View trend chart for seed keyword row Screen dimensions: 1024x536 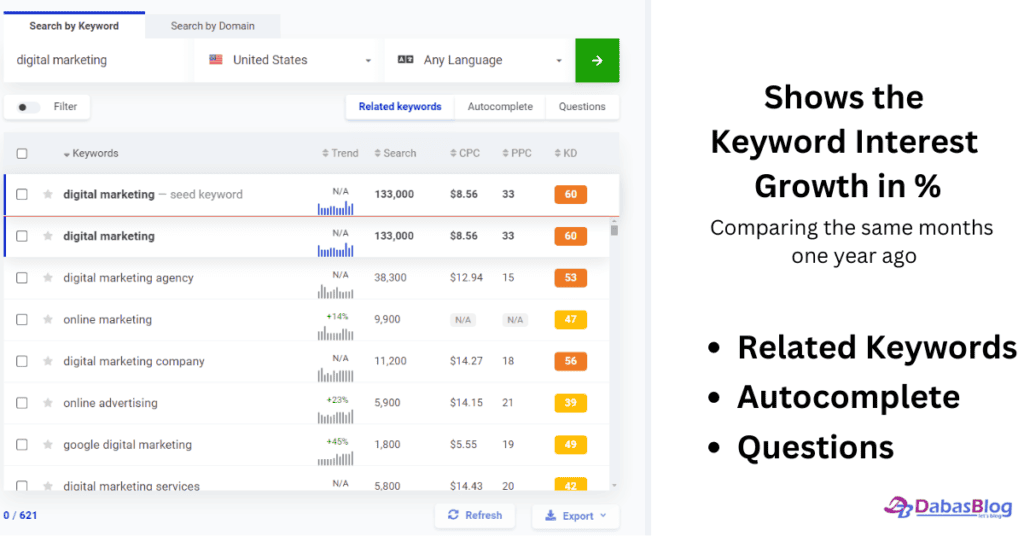[336, 208]
